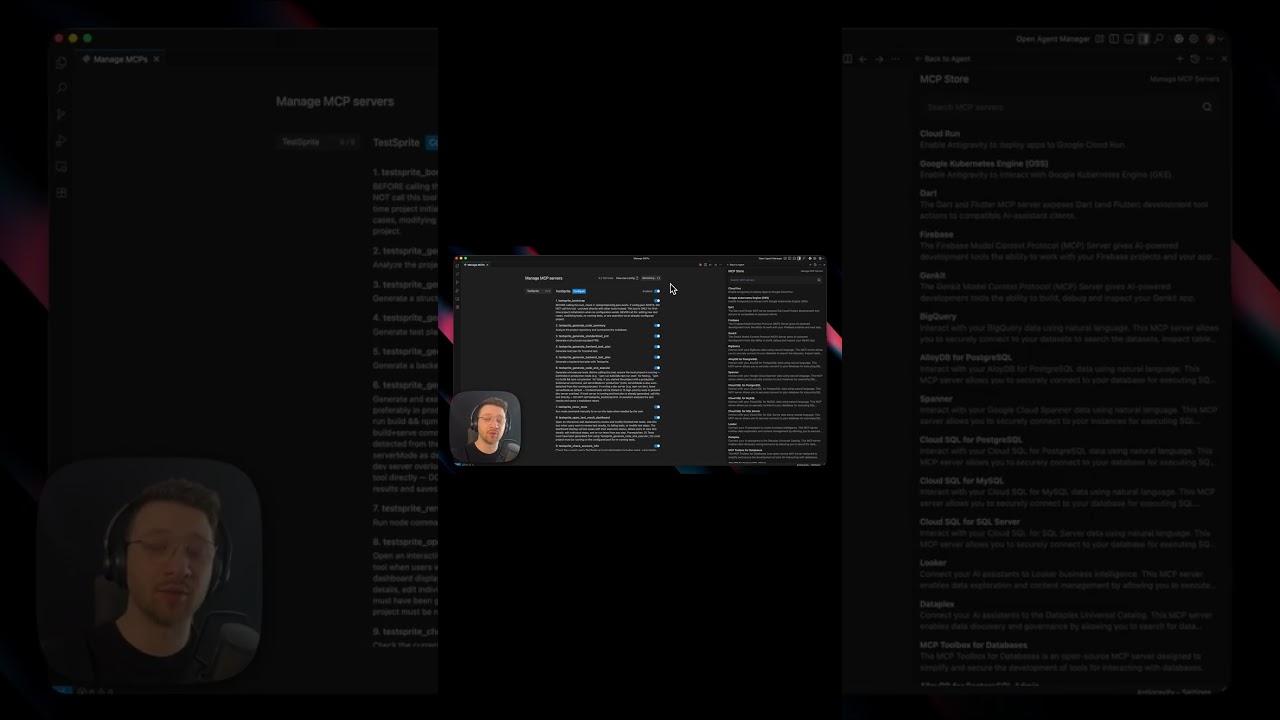Toggle testsprite_generate_code_and_execute switch in small window

[x=657, y=368]
